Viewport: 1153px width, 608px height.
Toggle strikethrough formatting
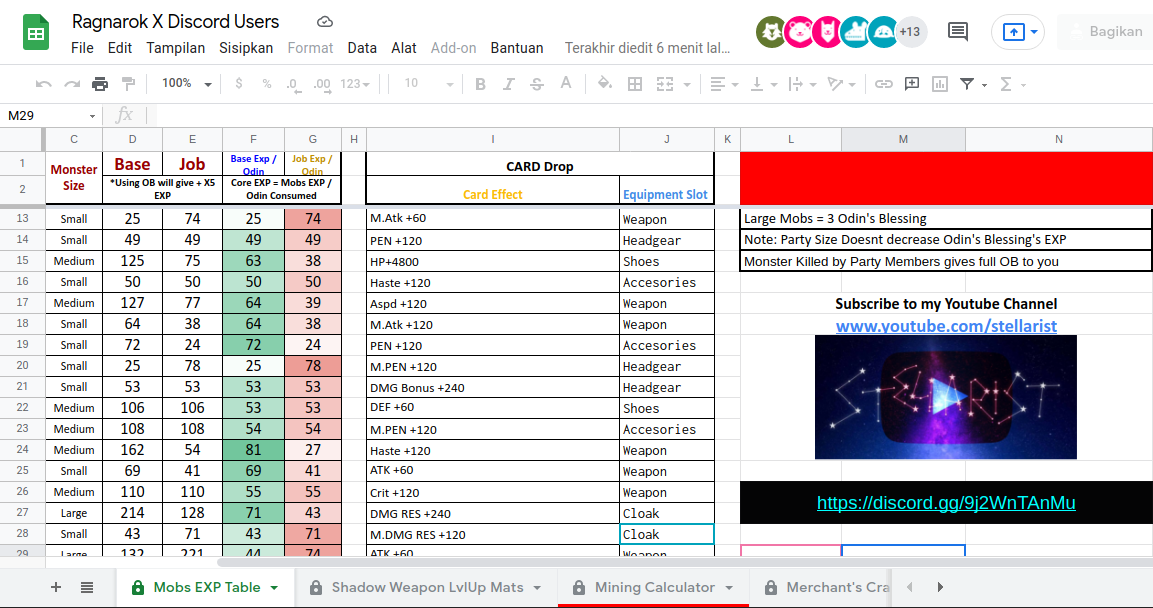tap(536, 83)
